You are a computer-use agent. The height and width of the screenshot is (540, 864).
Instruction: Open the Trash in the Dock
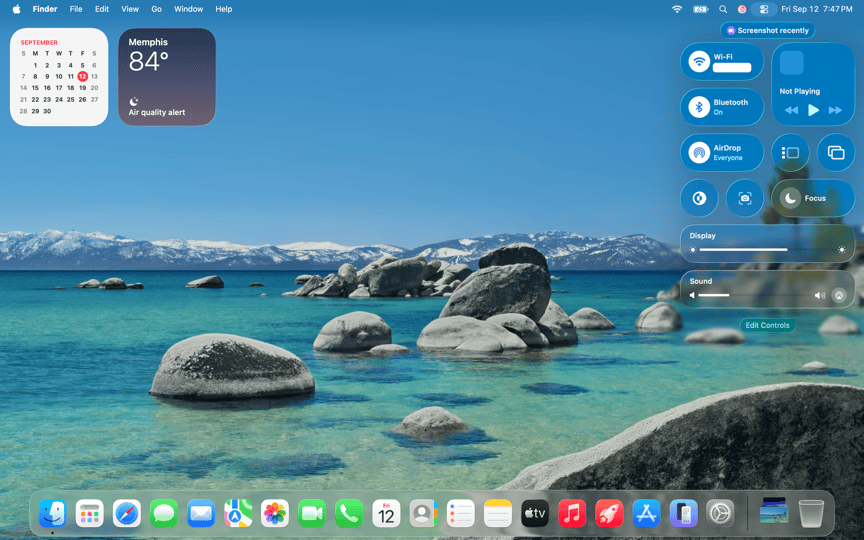(x=811, y=514)
